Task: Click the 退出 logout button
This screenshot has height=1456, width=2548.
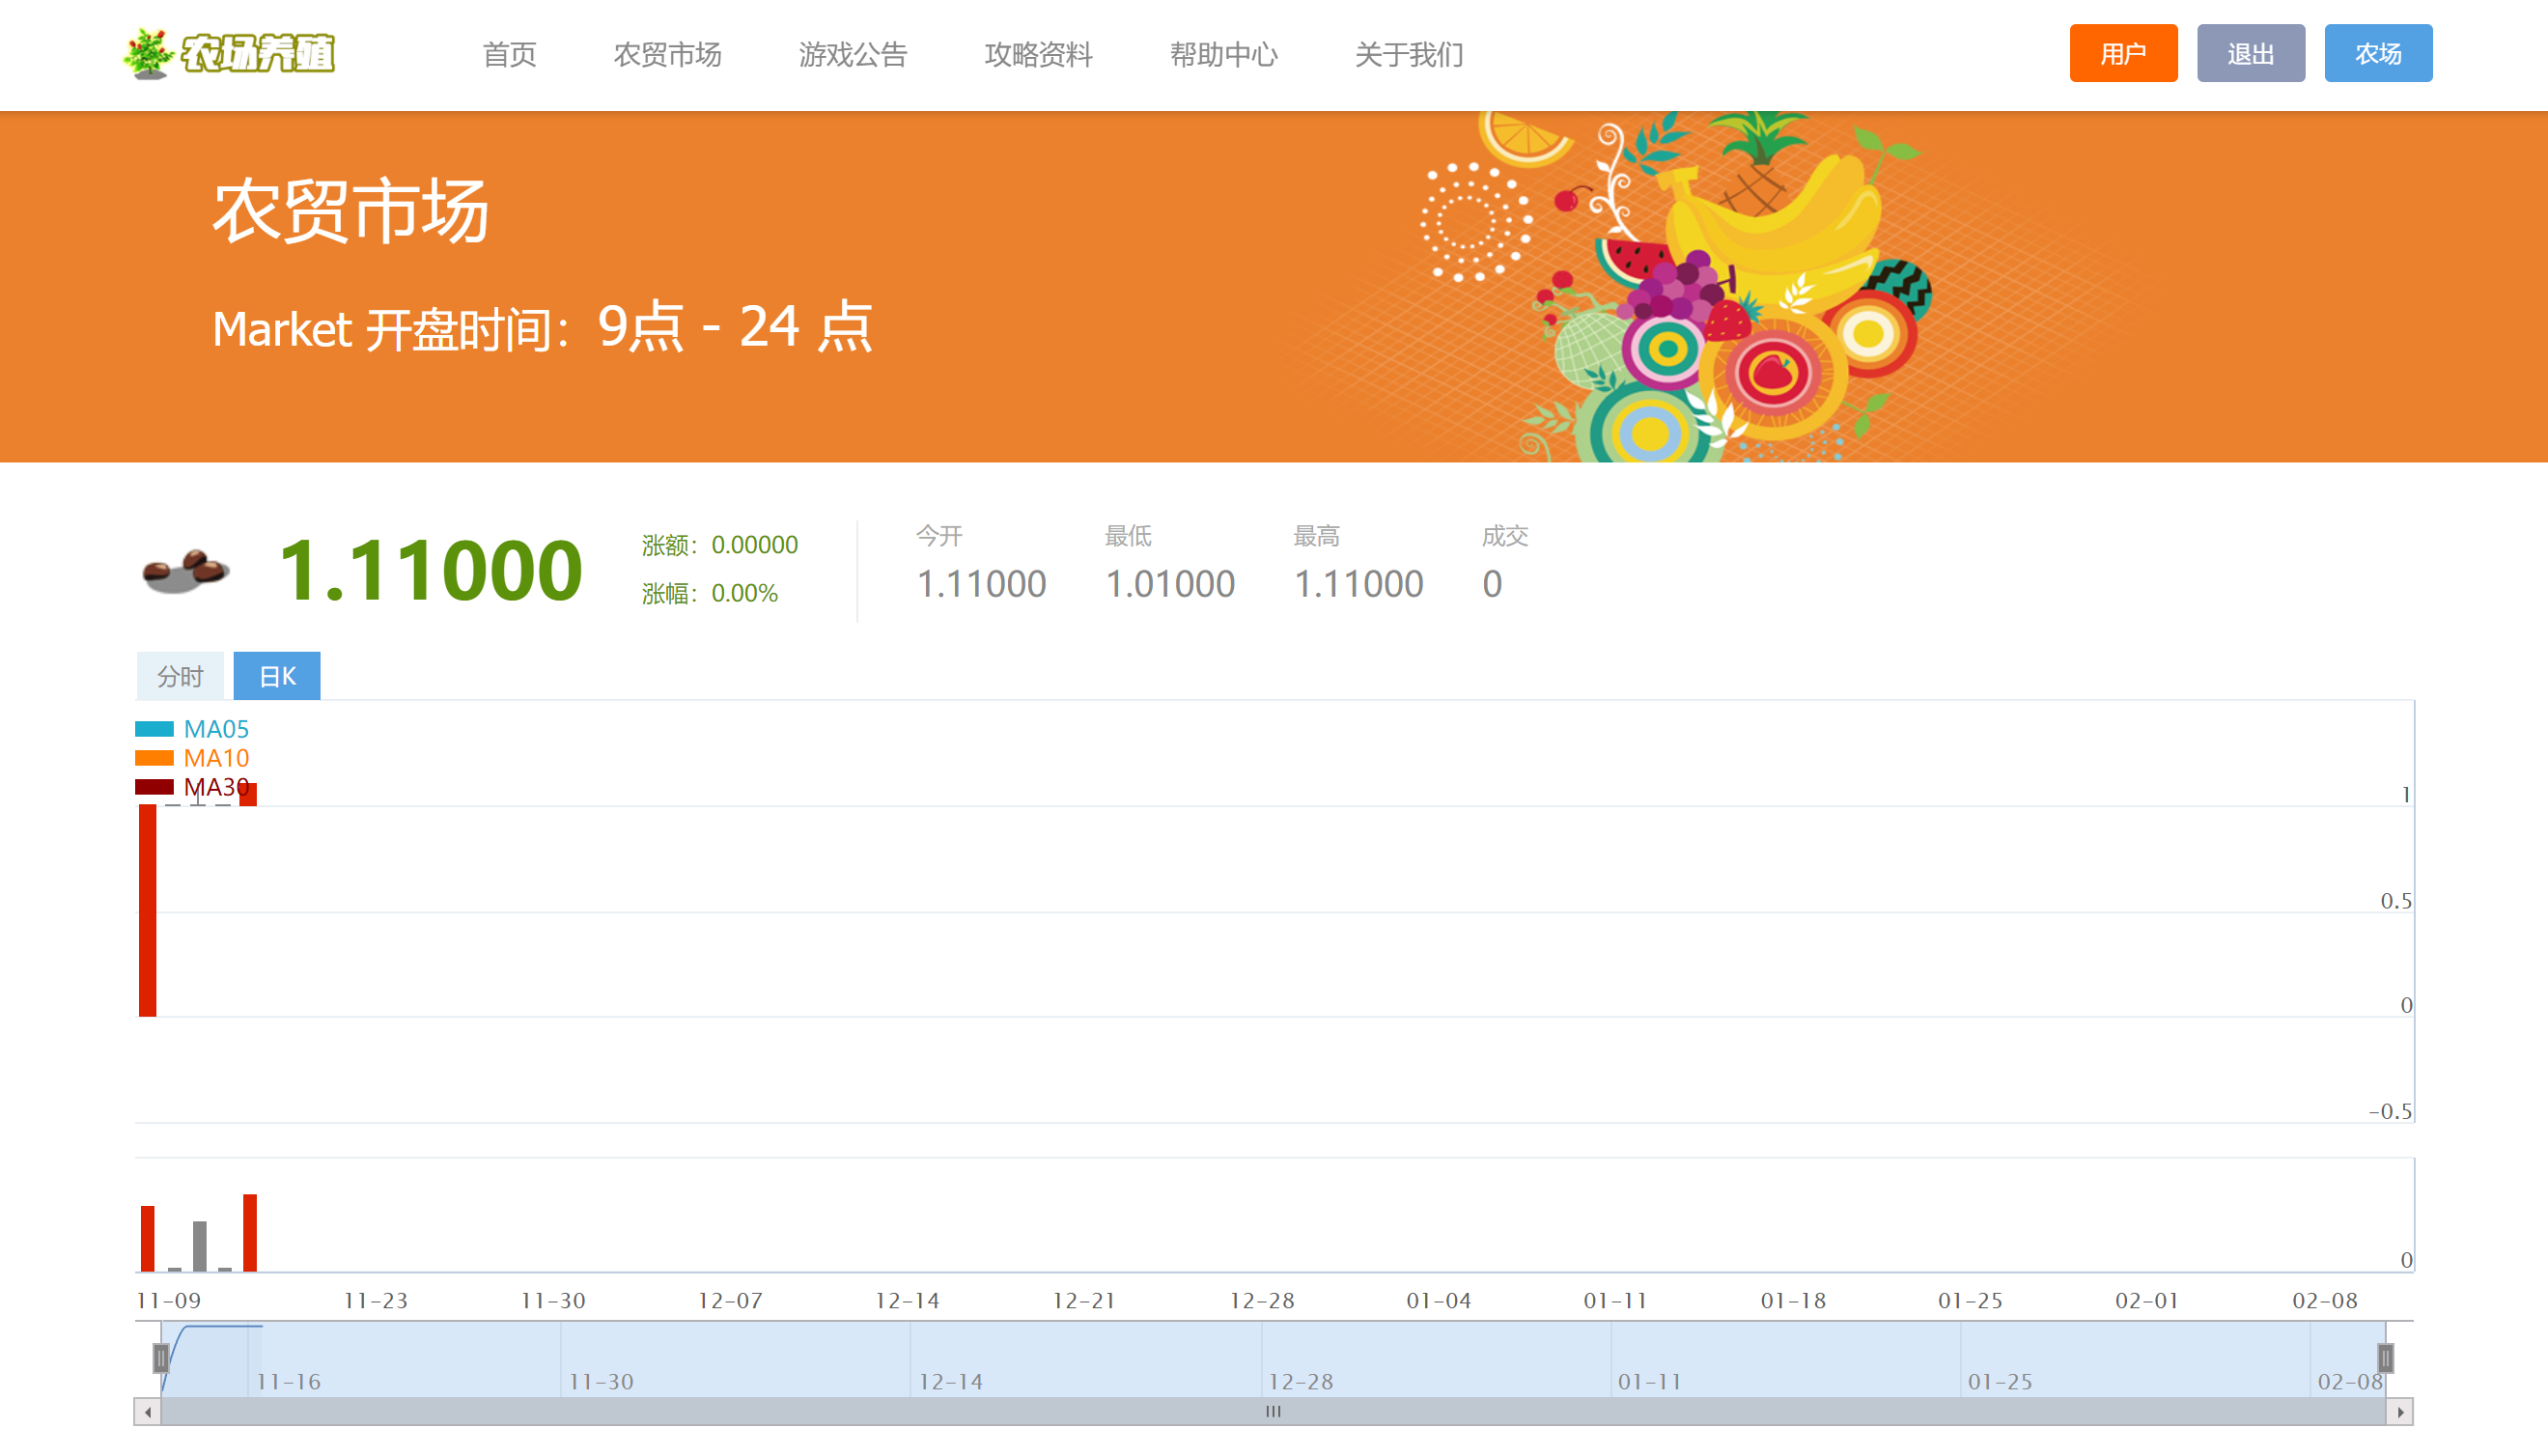Action: [x=2249, y=51]
